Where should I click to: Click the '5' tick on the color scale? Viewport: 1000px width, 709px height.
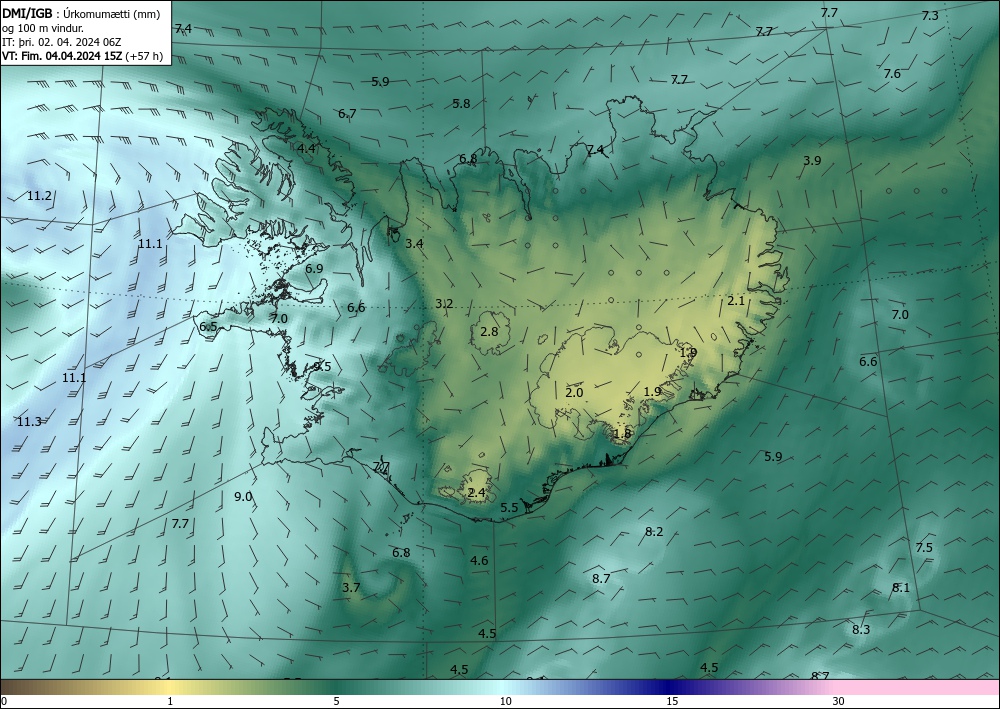click(x=336, y=702)
